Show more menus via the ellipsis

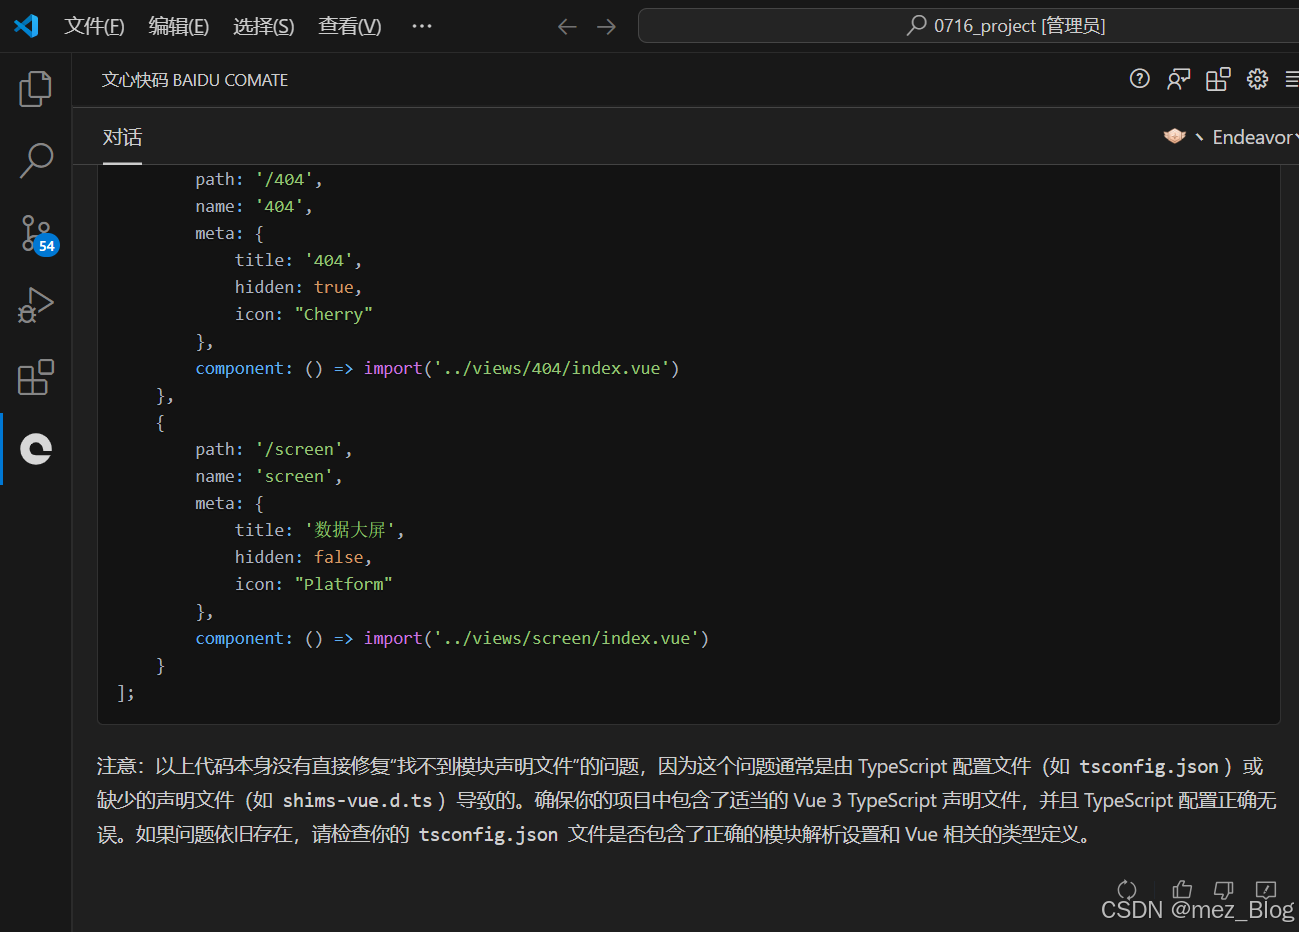[x=422, y=26]
